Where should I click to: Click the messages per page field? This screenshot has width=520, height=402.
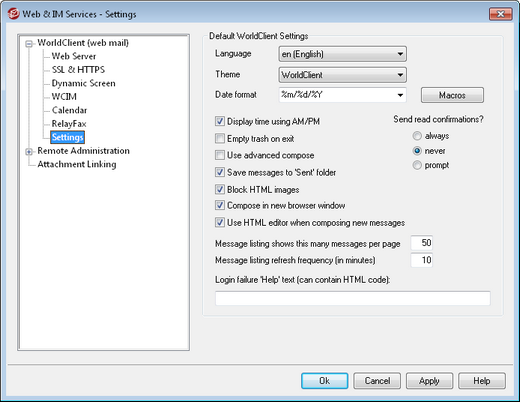click(422, 243)
